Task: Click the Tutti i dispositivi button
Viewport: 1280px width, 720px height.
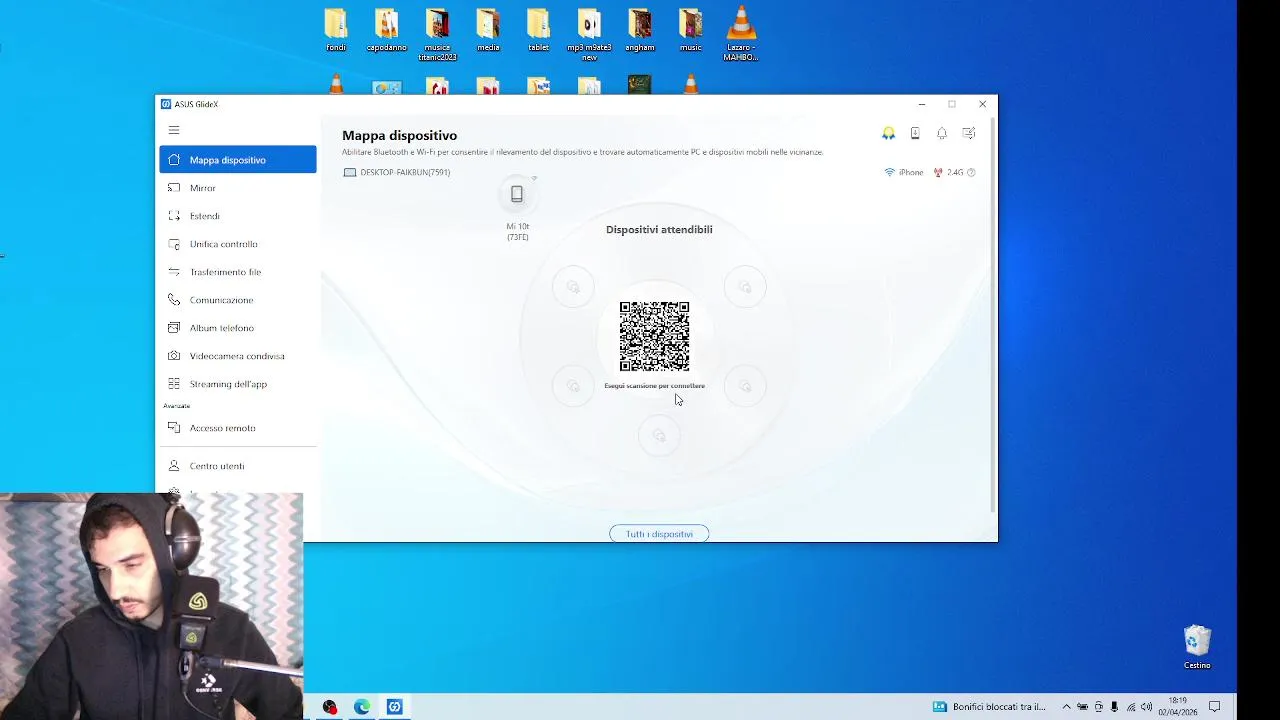Action: click(659, 534)
